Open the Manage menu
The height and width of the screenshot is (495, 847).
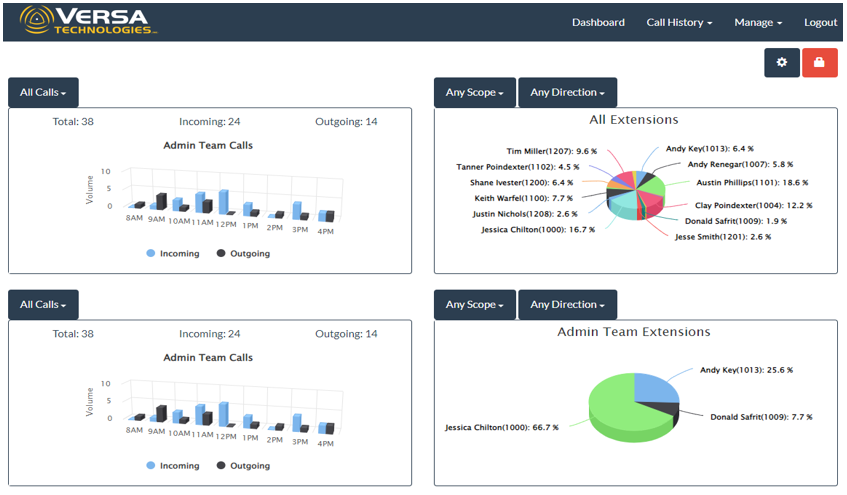pos(757,22)
